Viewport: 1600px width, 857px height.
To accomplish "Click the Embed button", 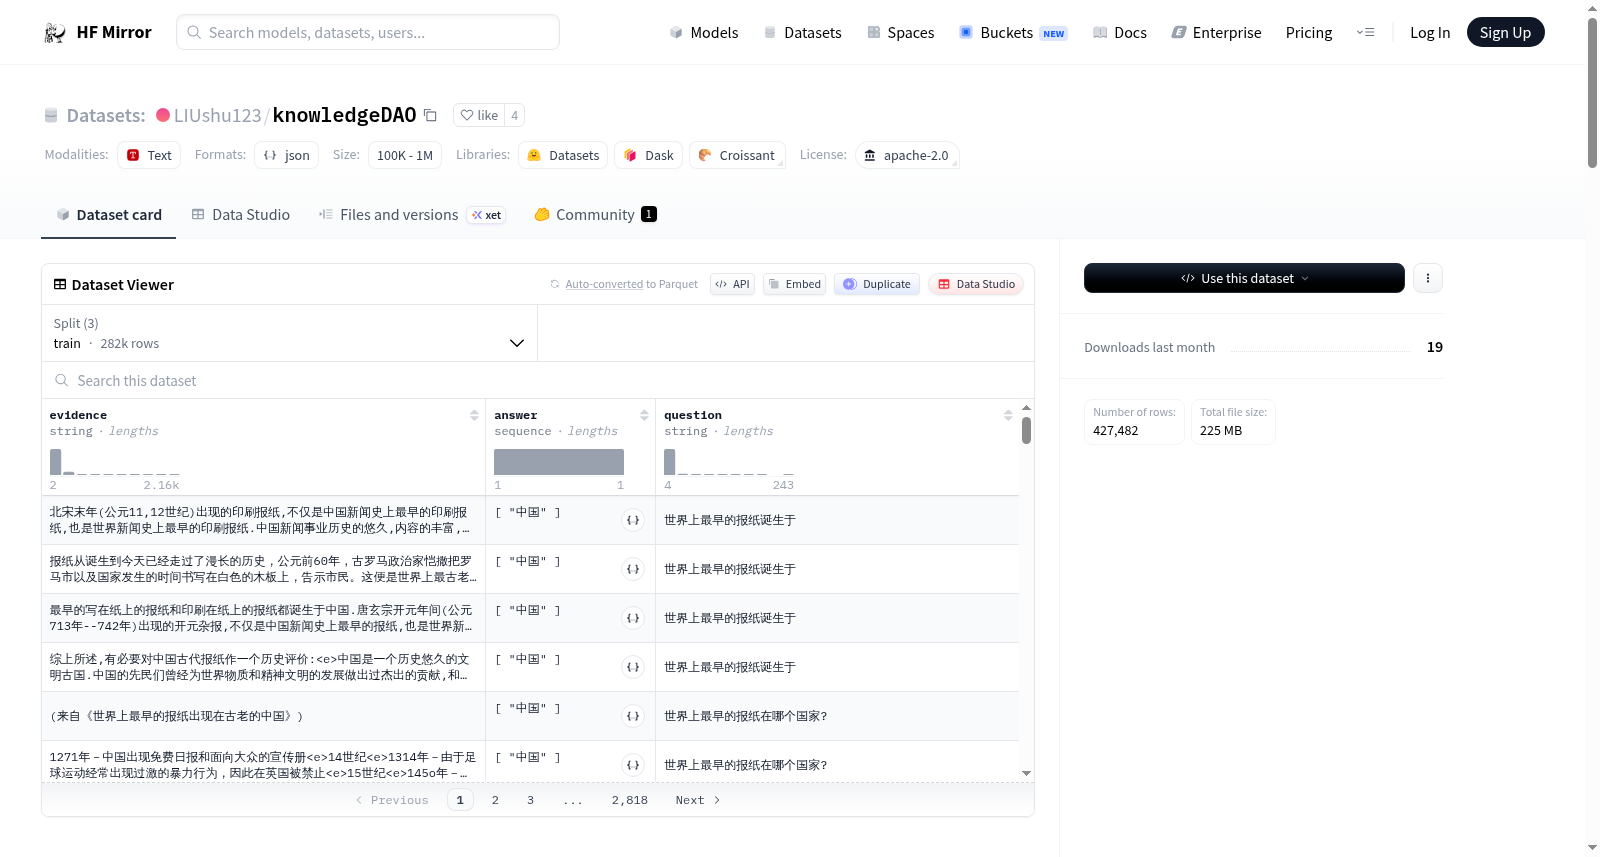I will point(795,284).
